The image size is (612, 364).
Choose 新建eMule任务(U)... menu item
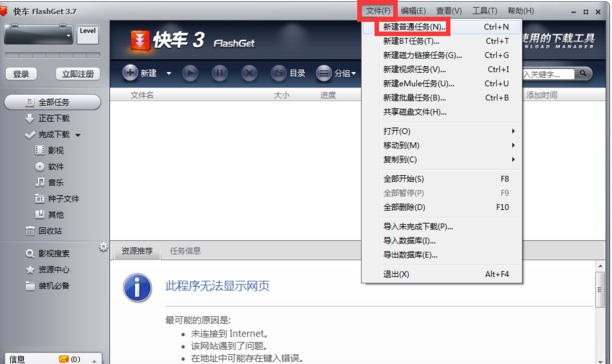pos(442,83)
